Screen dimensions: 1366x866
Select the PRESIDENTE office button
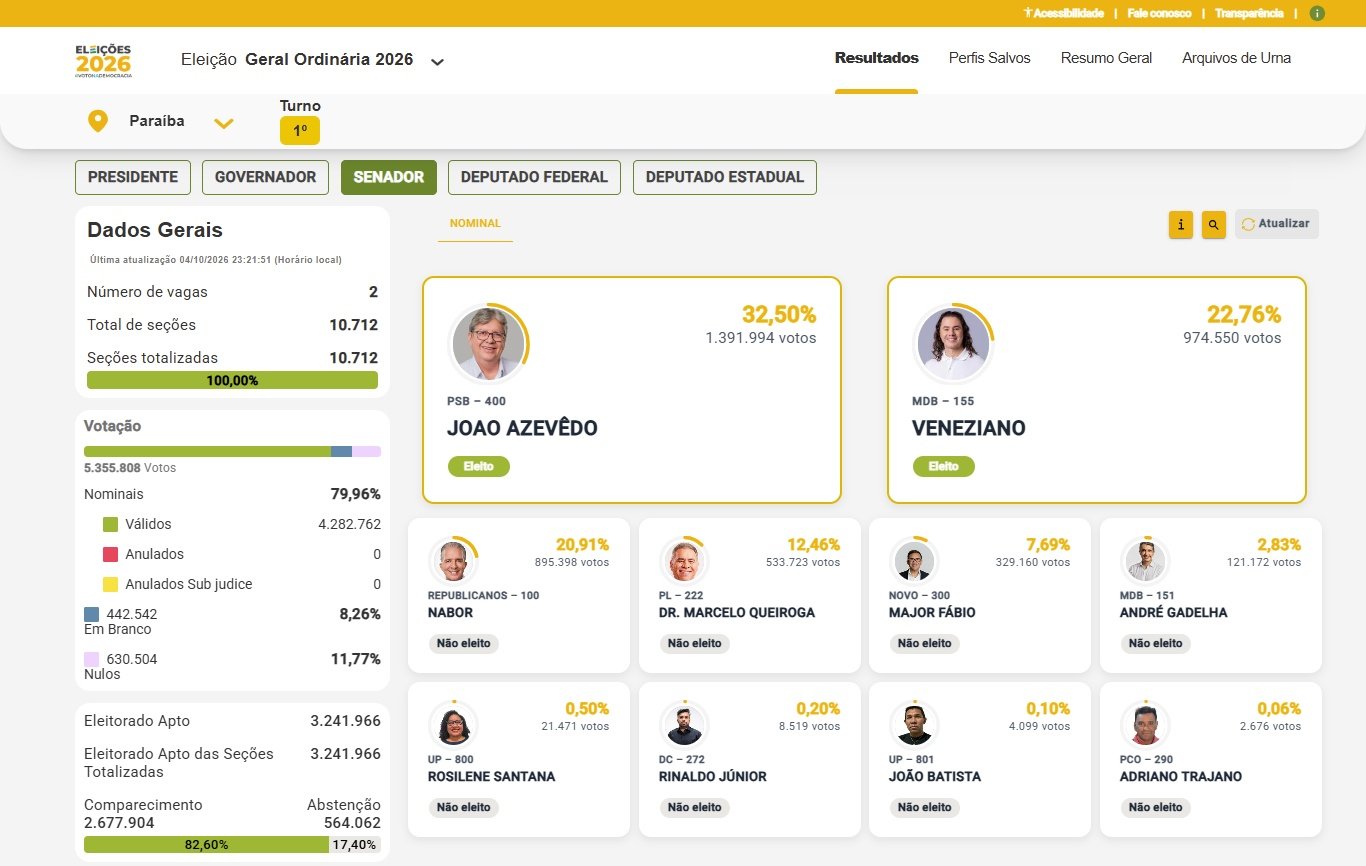coord(133,177)
